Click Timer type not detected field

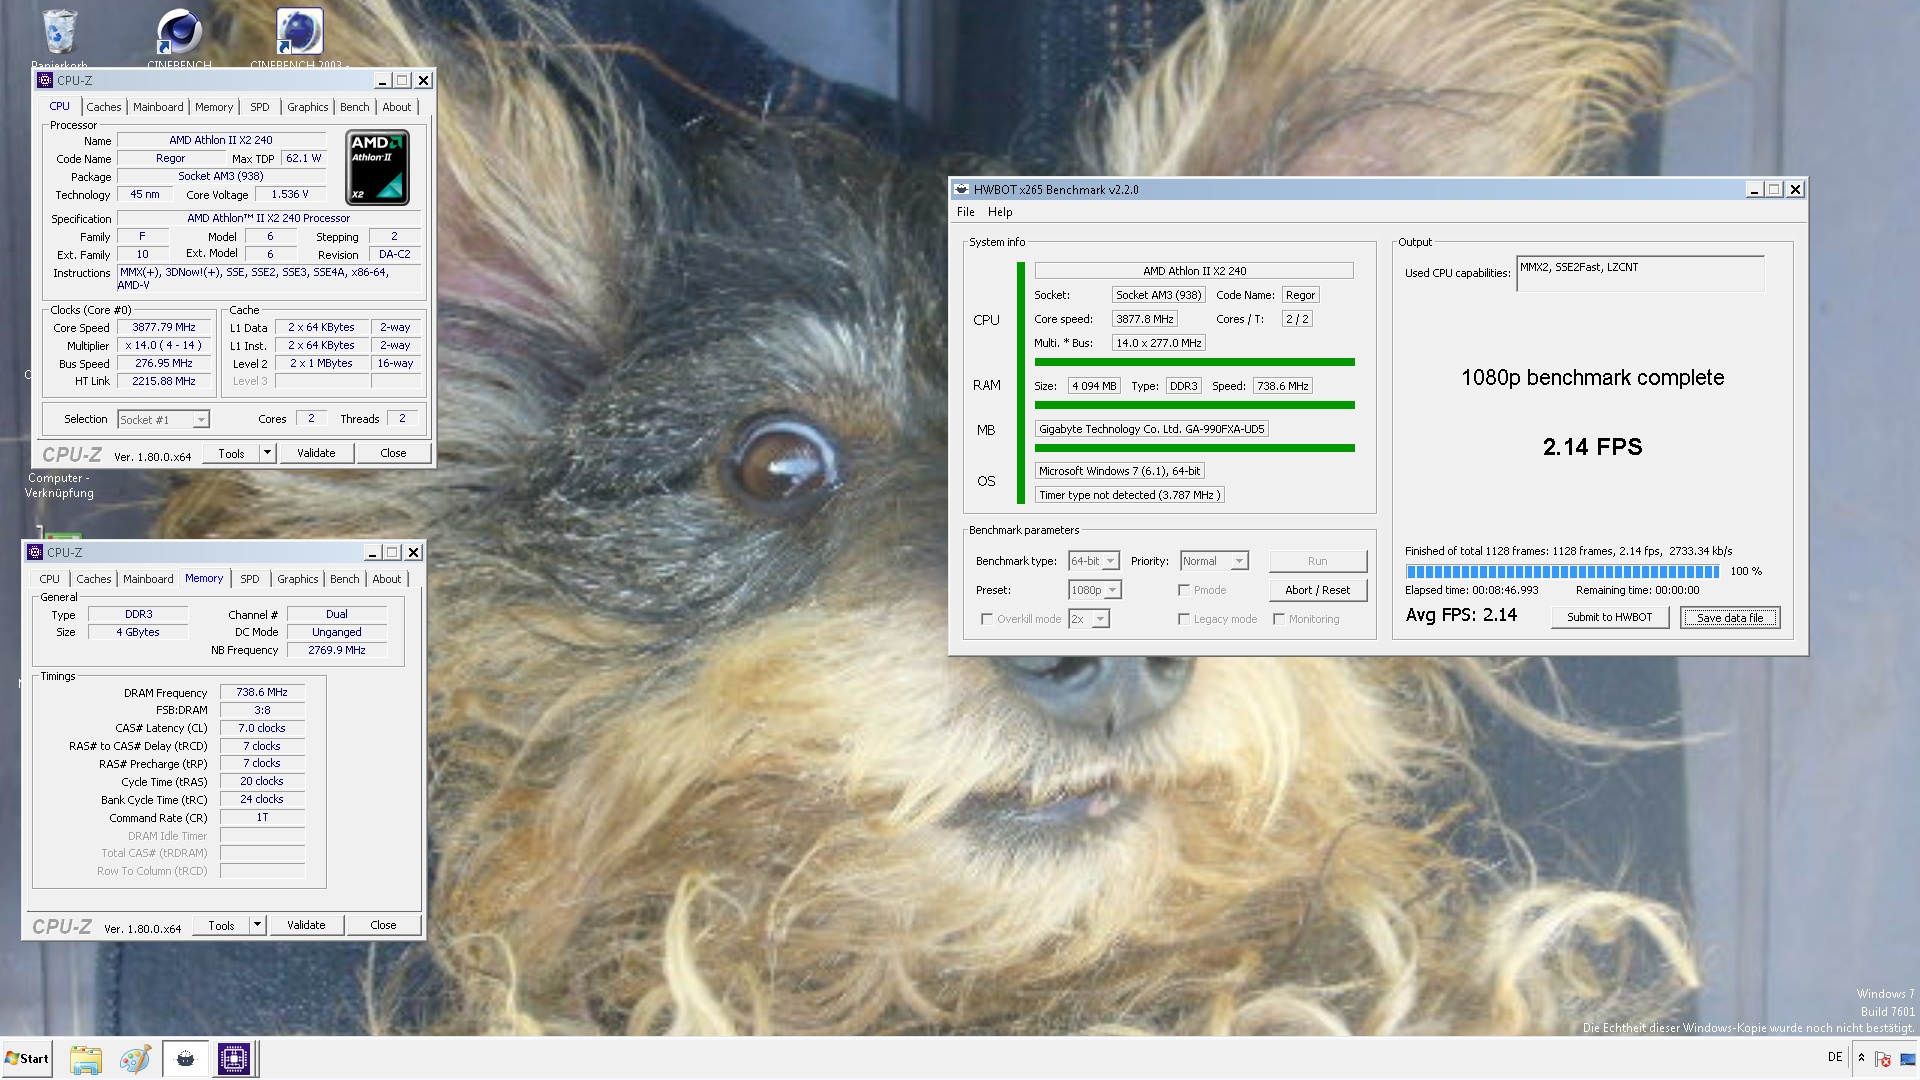(1130, 495)
